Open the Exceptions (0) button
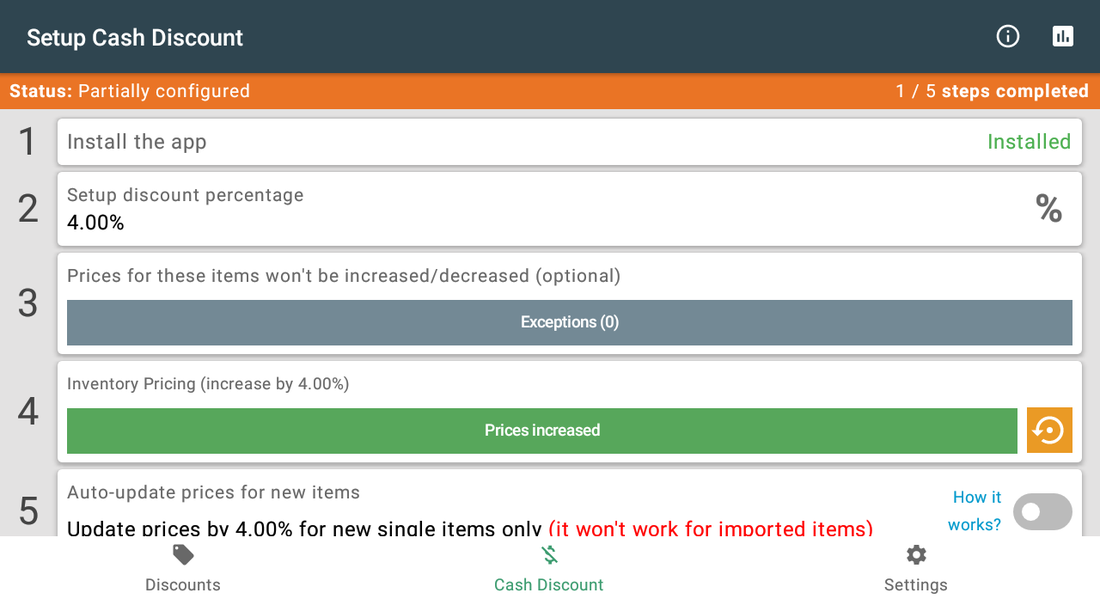 [x=569, y=322]
